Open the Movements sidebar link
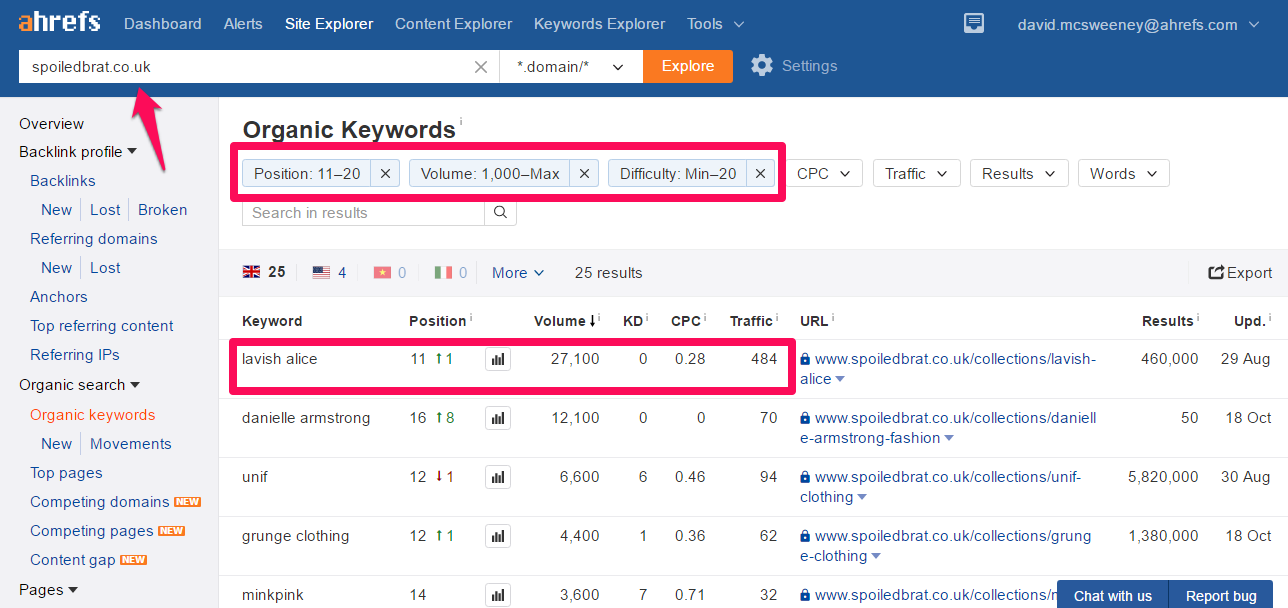The width and height of the screenshot is (1288, 608). coord(131,444)
